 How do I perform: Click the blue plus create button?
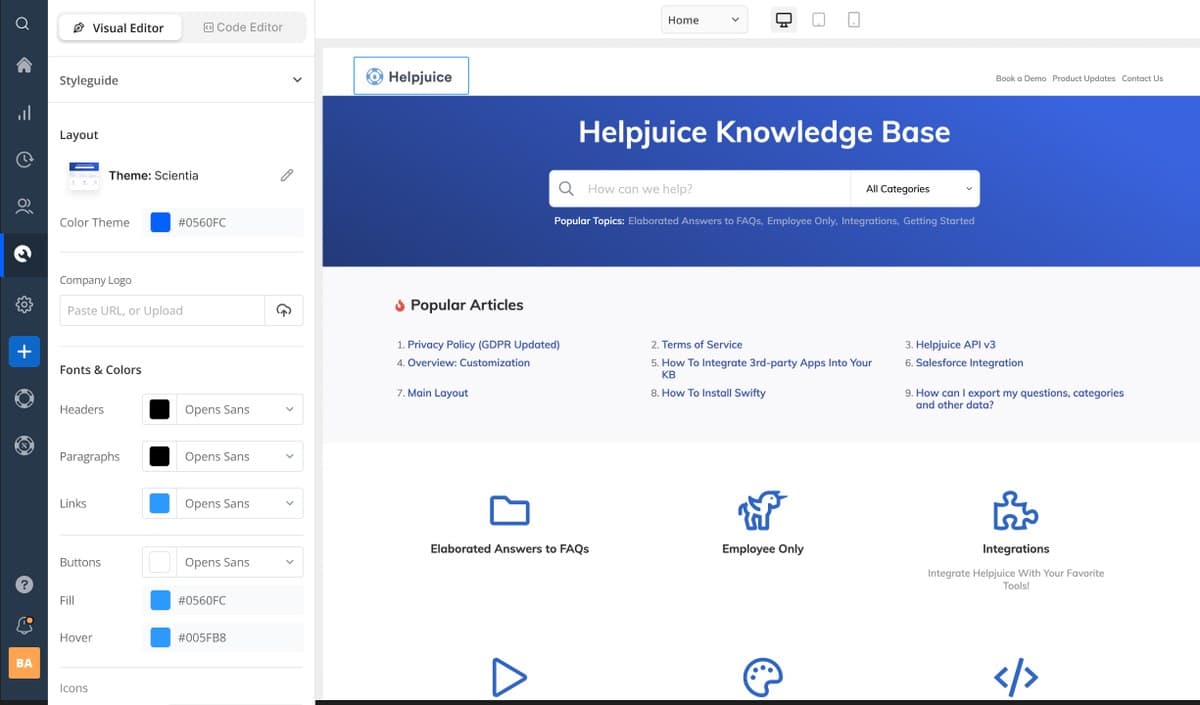pyautogui.click(x=24, y=352)
